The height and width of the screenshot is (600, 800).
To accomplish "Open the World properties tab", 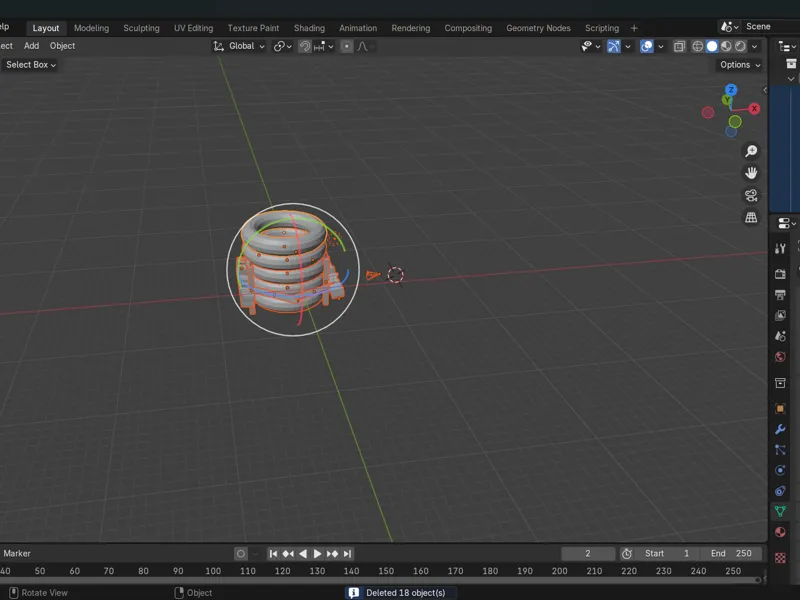I will point(780,357).
